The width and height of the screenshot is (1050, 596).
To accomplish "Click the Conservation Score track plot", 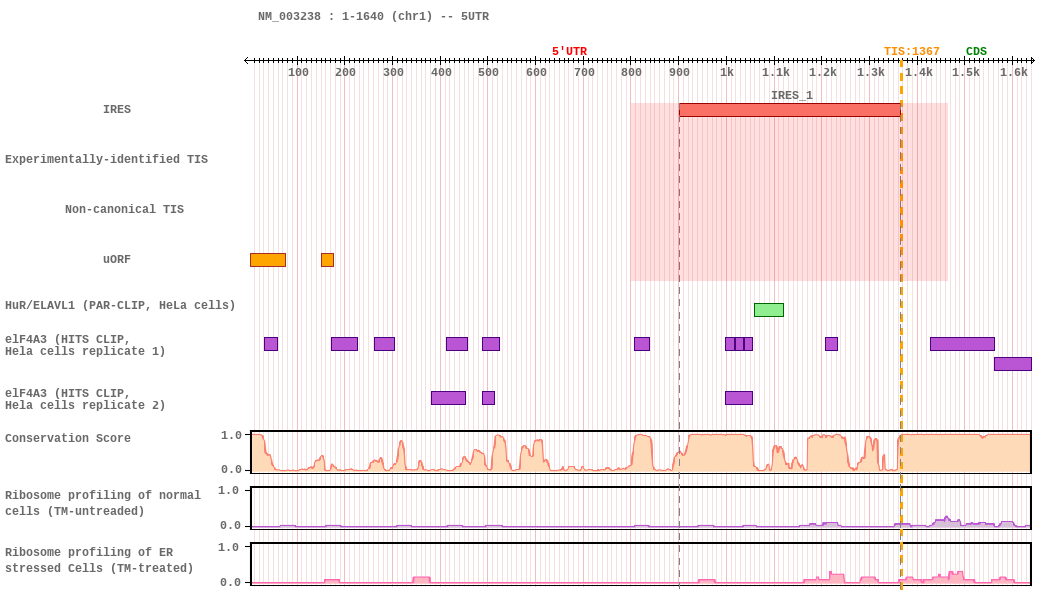I will click(640, 452).
